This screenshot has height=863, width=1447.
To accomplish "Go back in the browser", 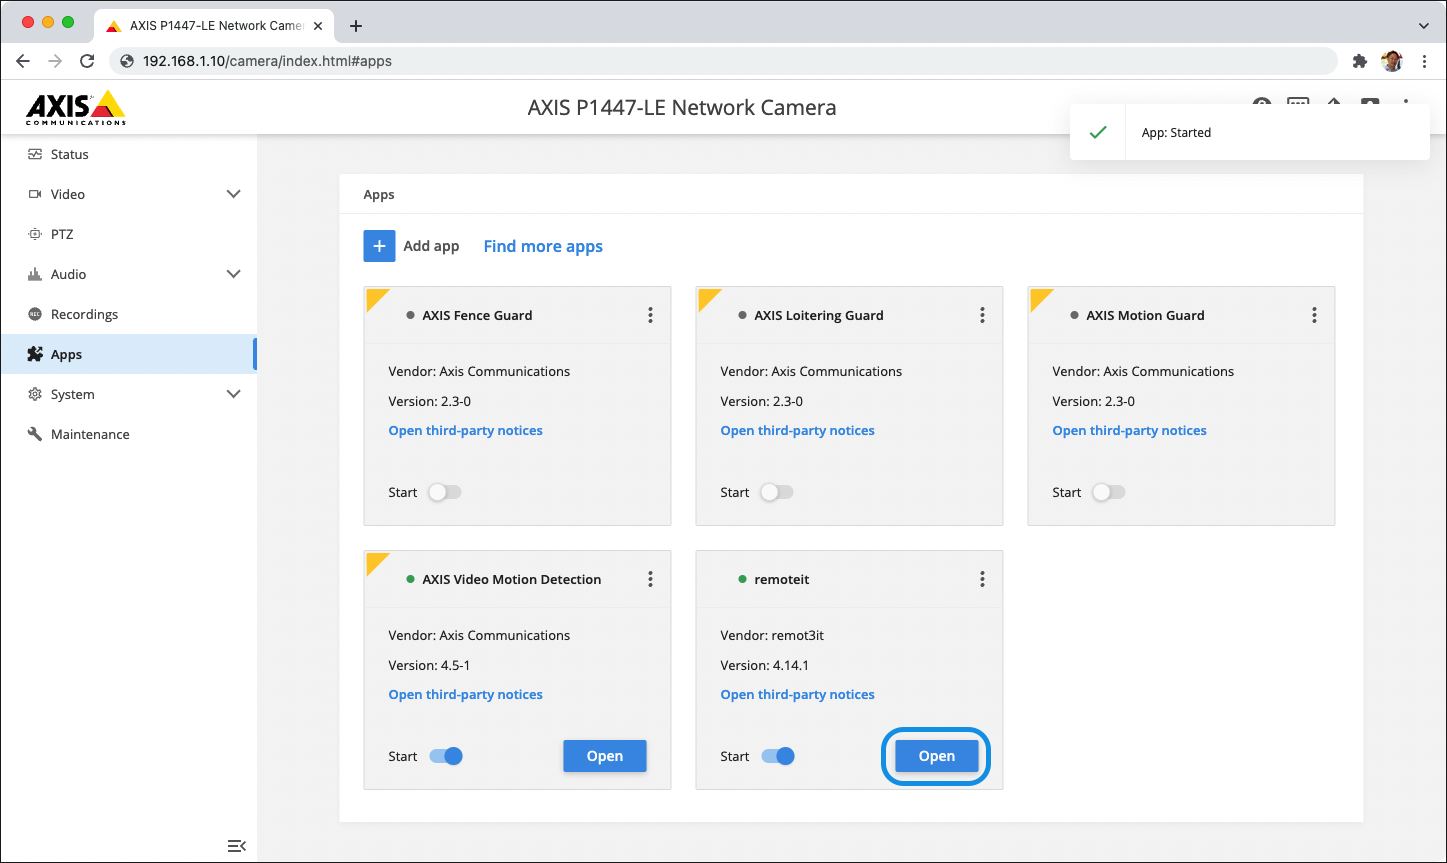I will click(x=23, y=61).
